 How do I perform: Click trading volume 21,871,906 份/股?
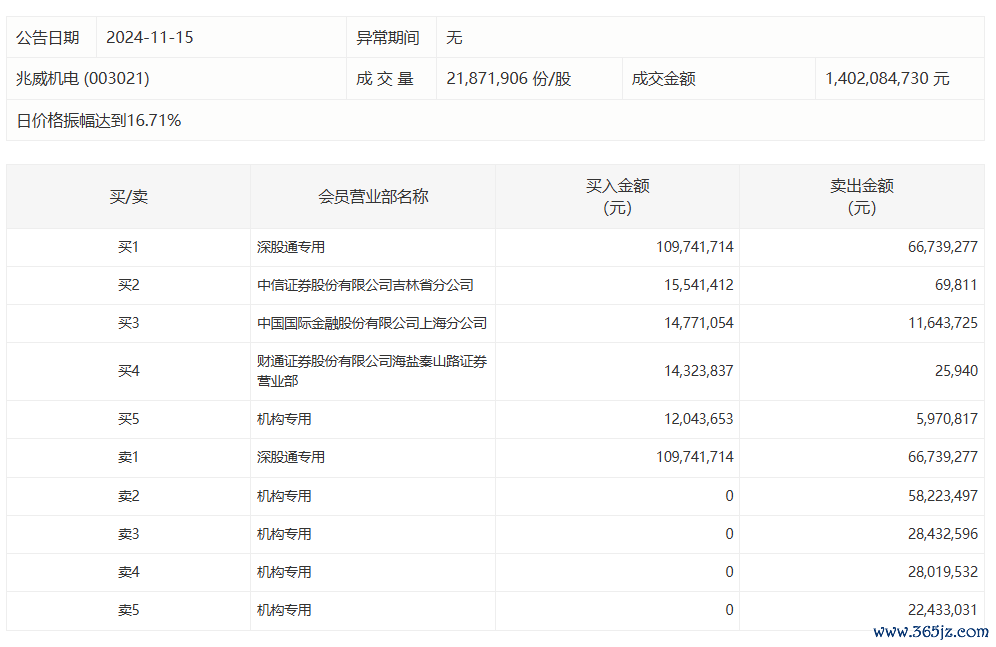click(508, 79)
